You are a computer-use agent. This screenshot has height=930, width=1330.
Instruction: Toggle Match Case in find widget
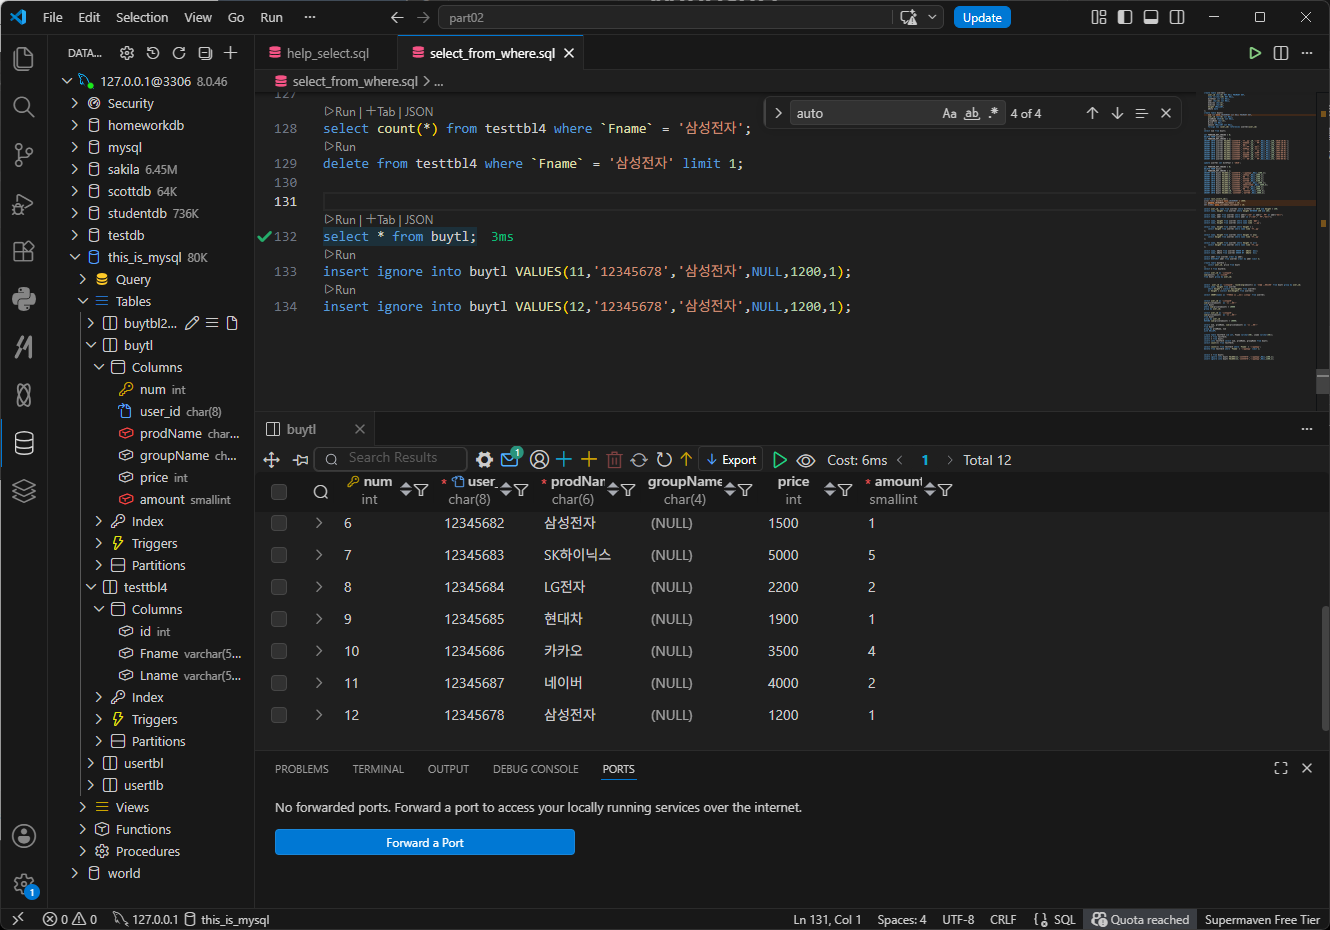coord(949,113)
